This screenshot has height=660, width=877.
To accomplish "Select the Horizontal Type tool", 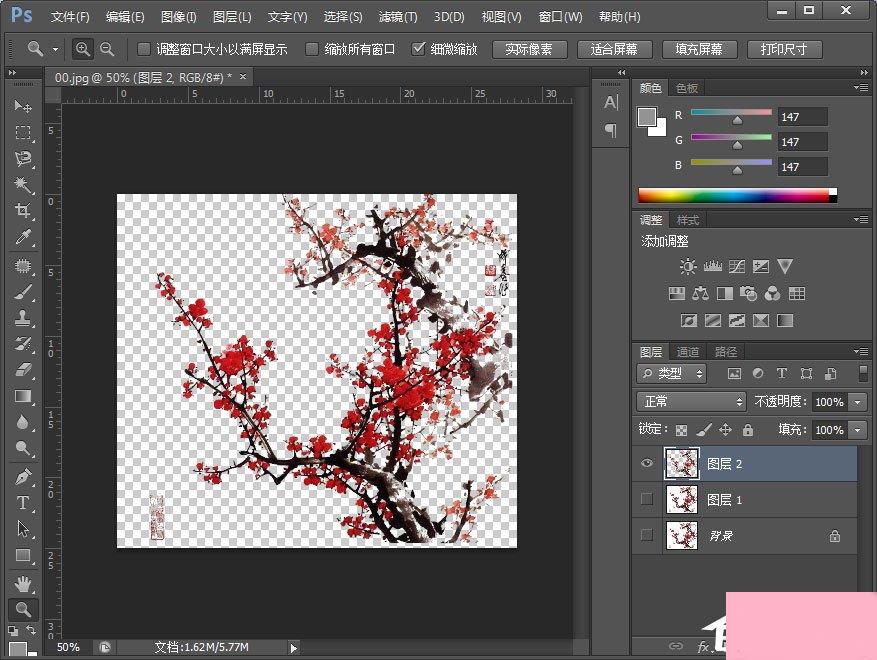I will [22, 503].
